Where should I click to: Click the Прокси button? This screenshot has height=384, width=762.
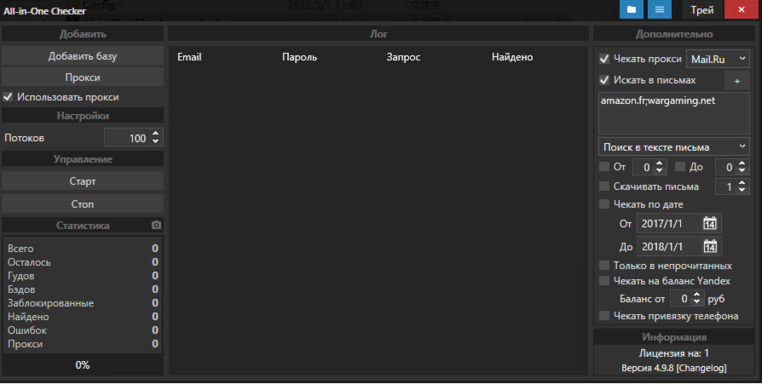coord(83,77)
